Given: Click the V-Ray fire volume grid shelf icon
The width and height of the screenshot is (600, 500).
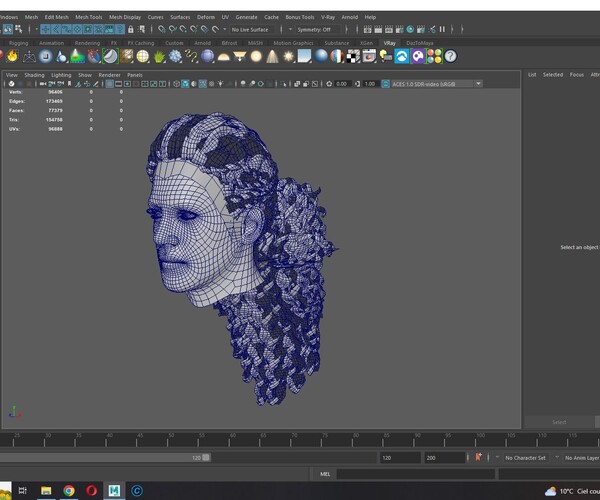Looking at the screenshot, I should coord(13,56).
